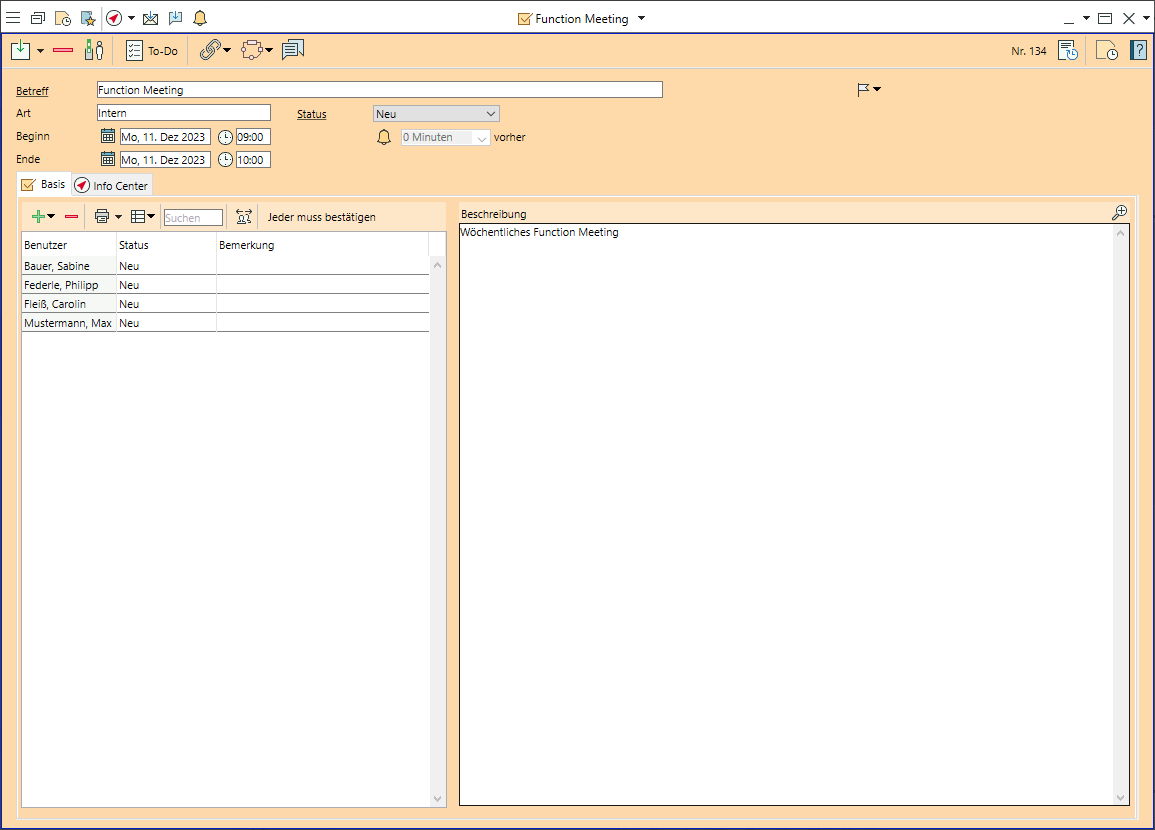The image size is (1155, 830).
Task: Expand the link attachment dropdown arrow
Action: pos(227,50)
